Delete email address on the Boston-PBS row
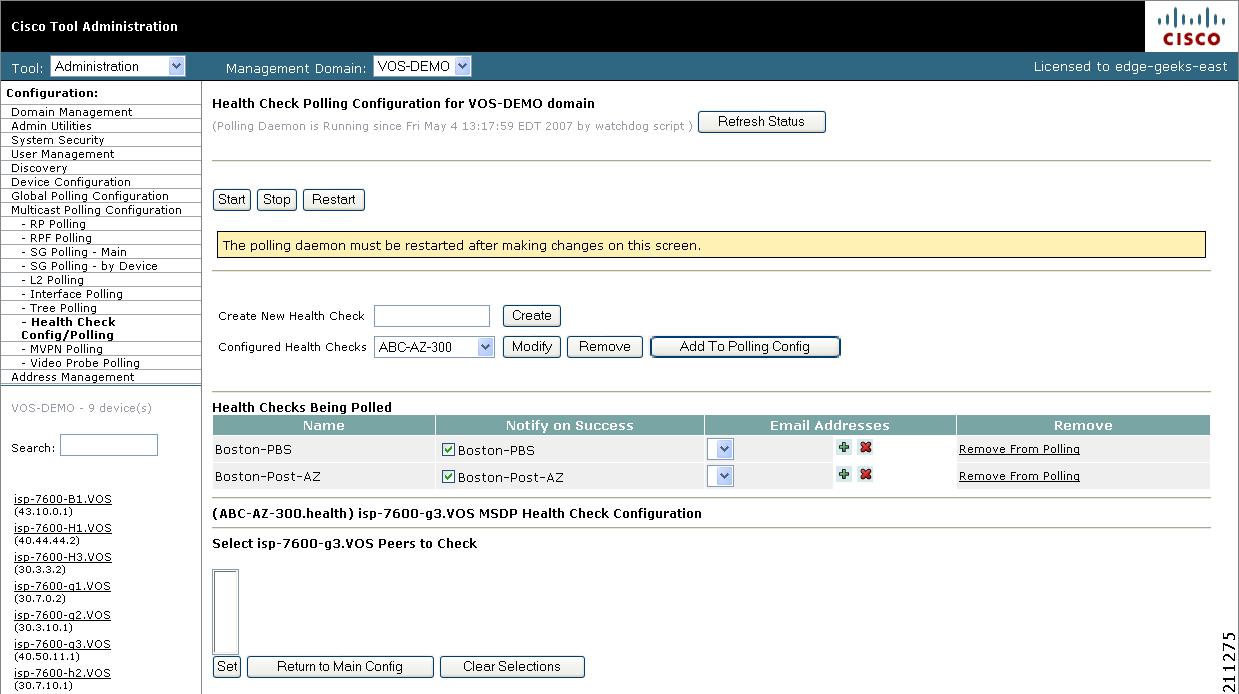The width and height of the screenshot is (1239, 694). 863,448
